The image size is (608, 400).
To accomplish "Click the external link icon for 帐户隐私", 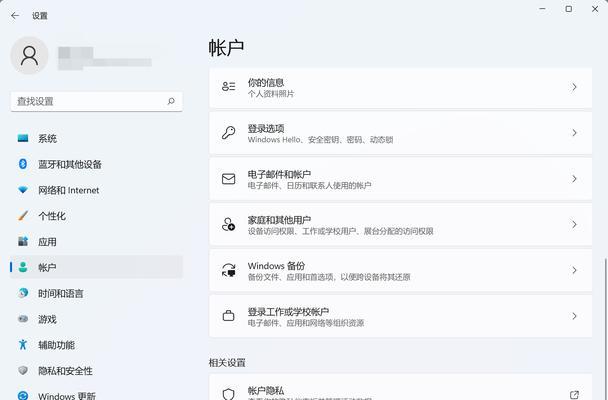I will (x=574, y=395).
